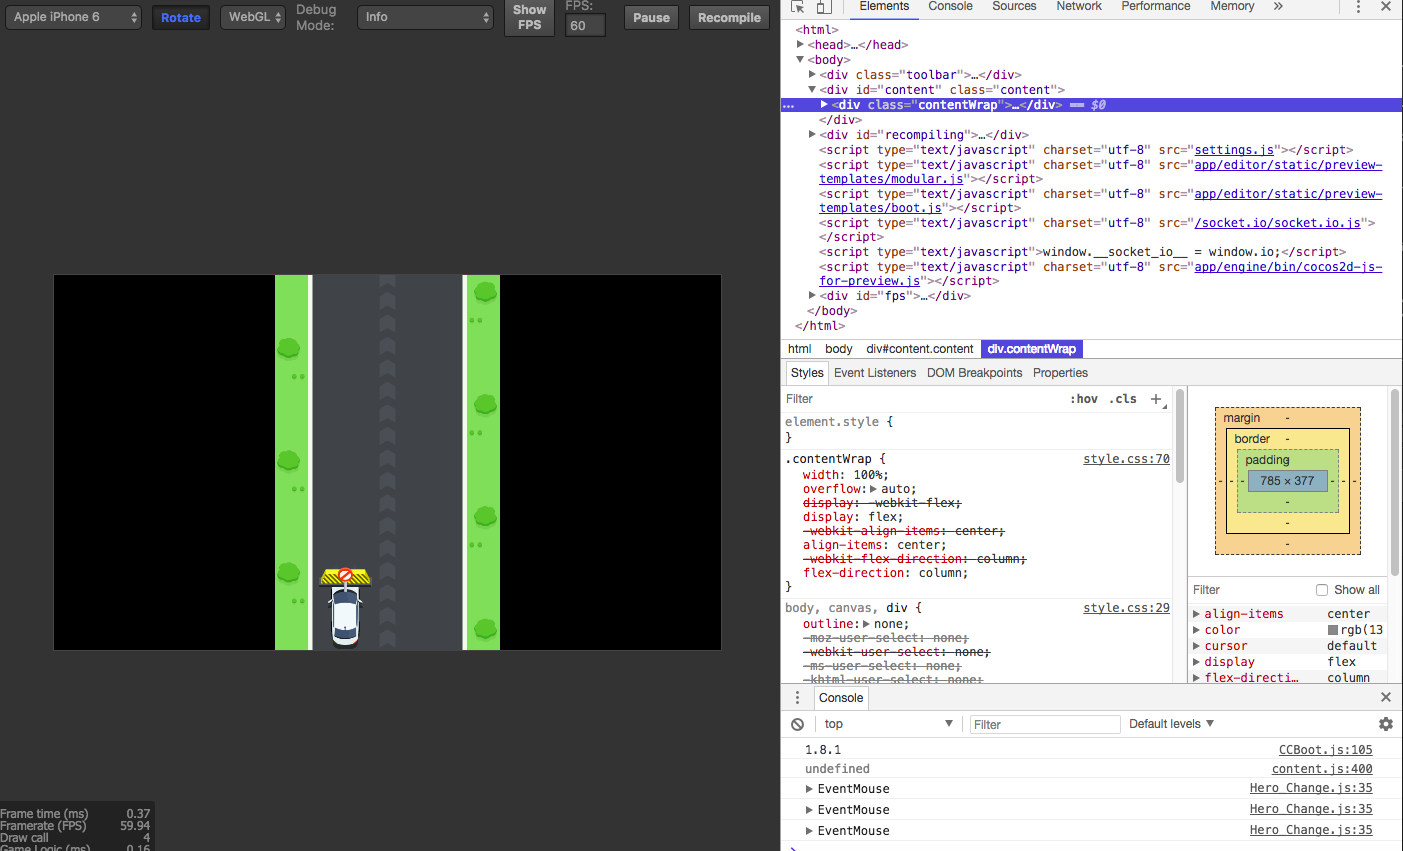Open the DevTools customize kebab menu
This screenshot has height=851, width=1403.
click(1358, 7)
